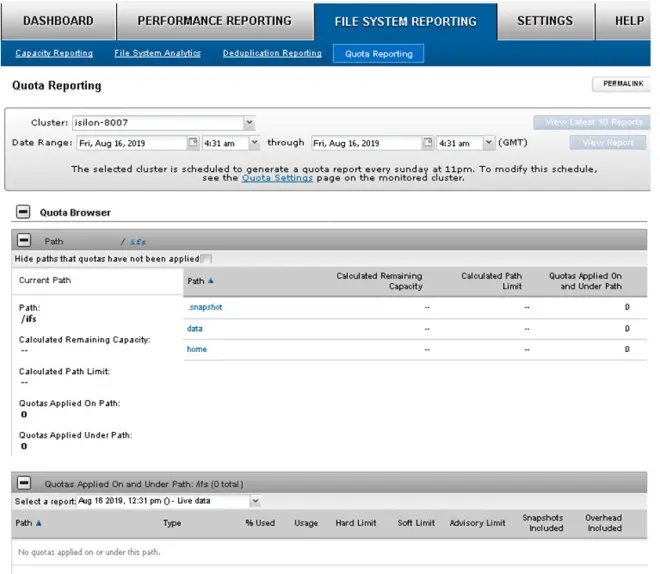Sort by the Path column header
This screenshot has height=574, width=660.
click(200, 281)
